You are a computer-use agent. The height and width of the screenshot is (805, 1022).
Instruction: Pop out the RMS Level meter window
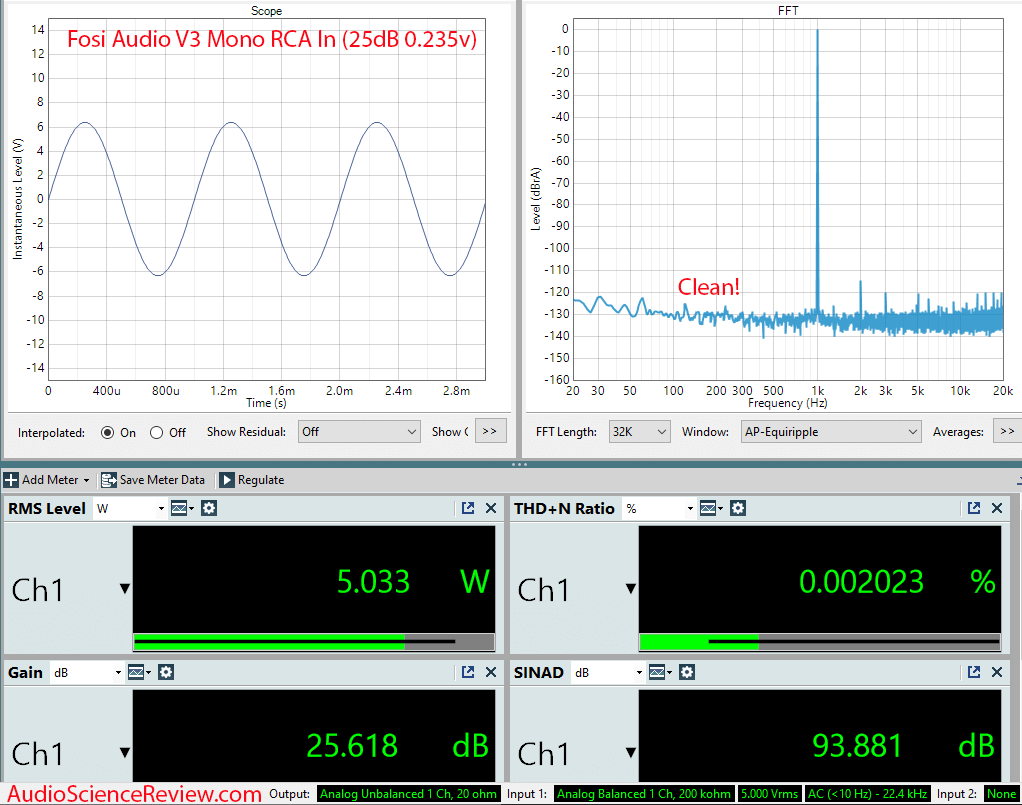pyautogui.click(x=468, y=508)
